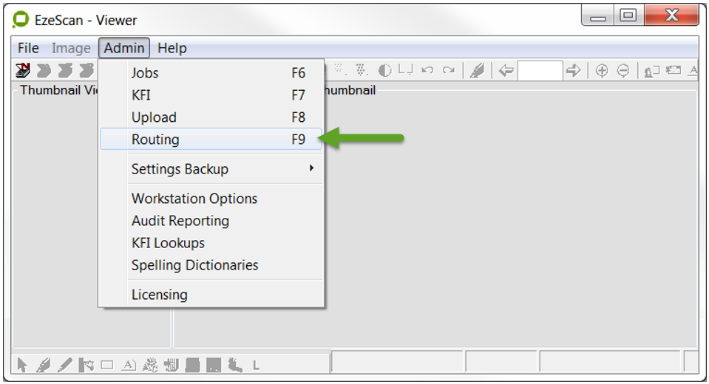Image resolution: width=709 pixels, height=384 pixels.
Task: Click the half-circle contrast icon
Action: pyautogui.click(x=385, y=70)
